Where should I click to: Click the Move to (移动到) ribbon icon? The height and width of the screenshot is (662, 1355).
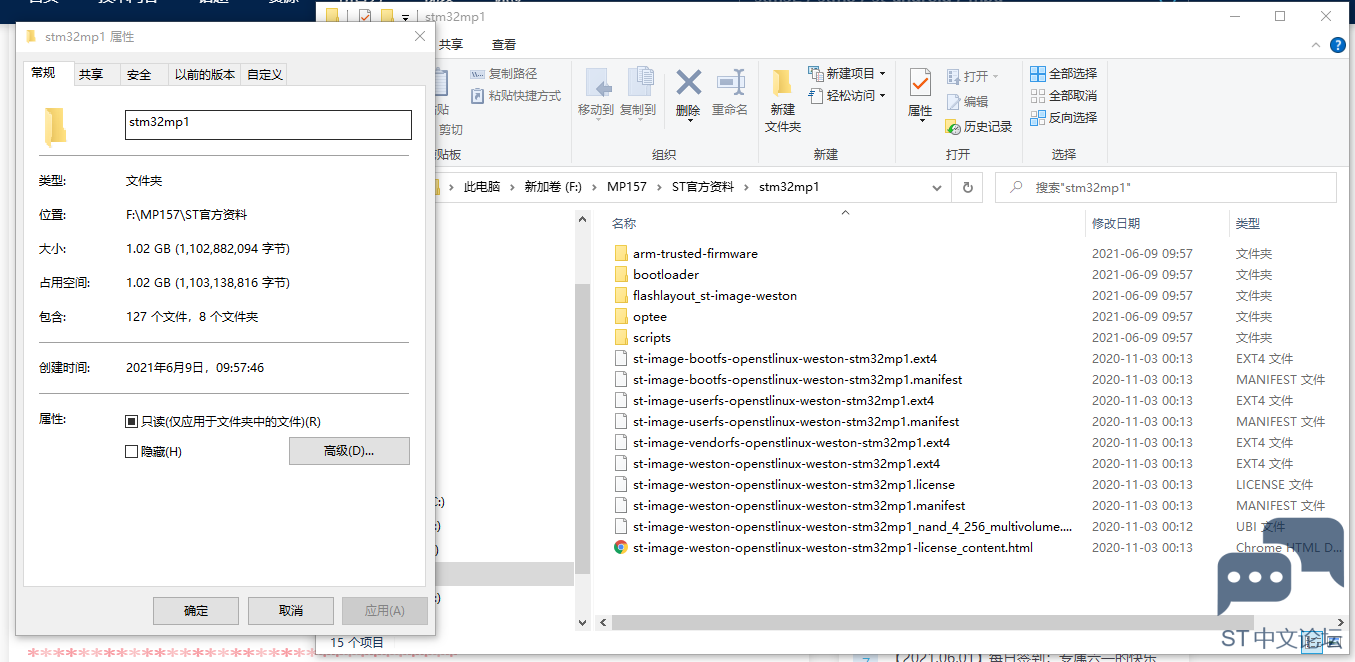click(597, 82)
